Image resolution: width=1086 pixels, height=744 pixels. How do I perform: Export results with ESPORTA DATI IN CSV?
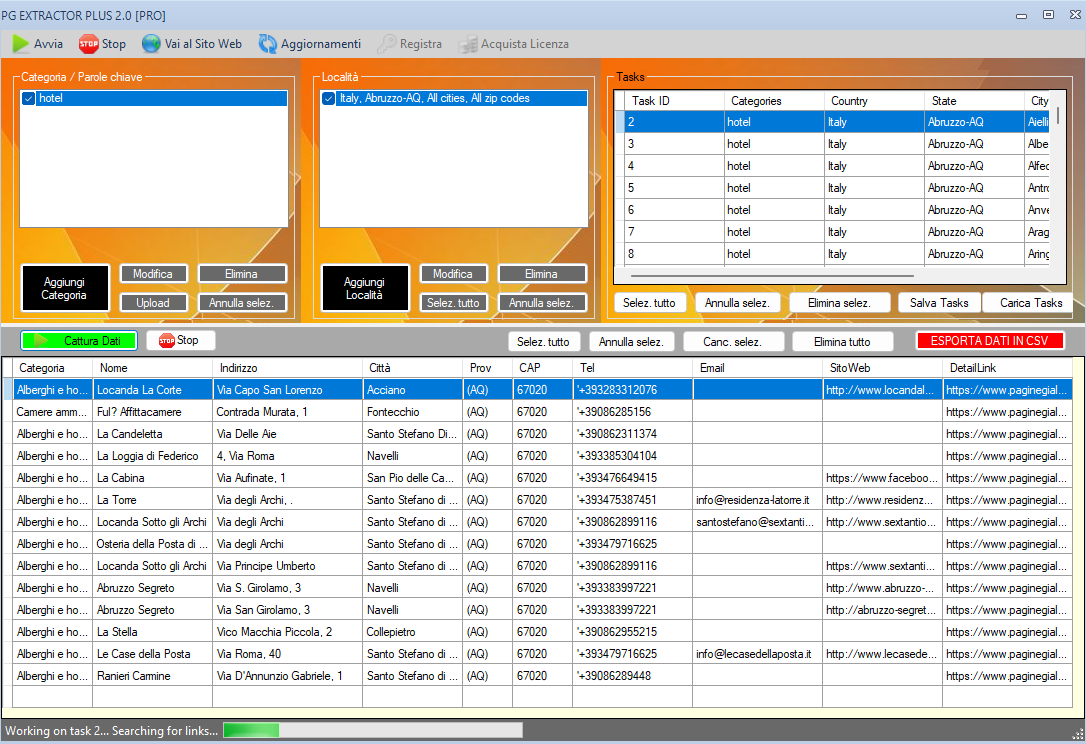pos(990,341)
